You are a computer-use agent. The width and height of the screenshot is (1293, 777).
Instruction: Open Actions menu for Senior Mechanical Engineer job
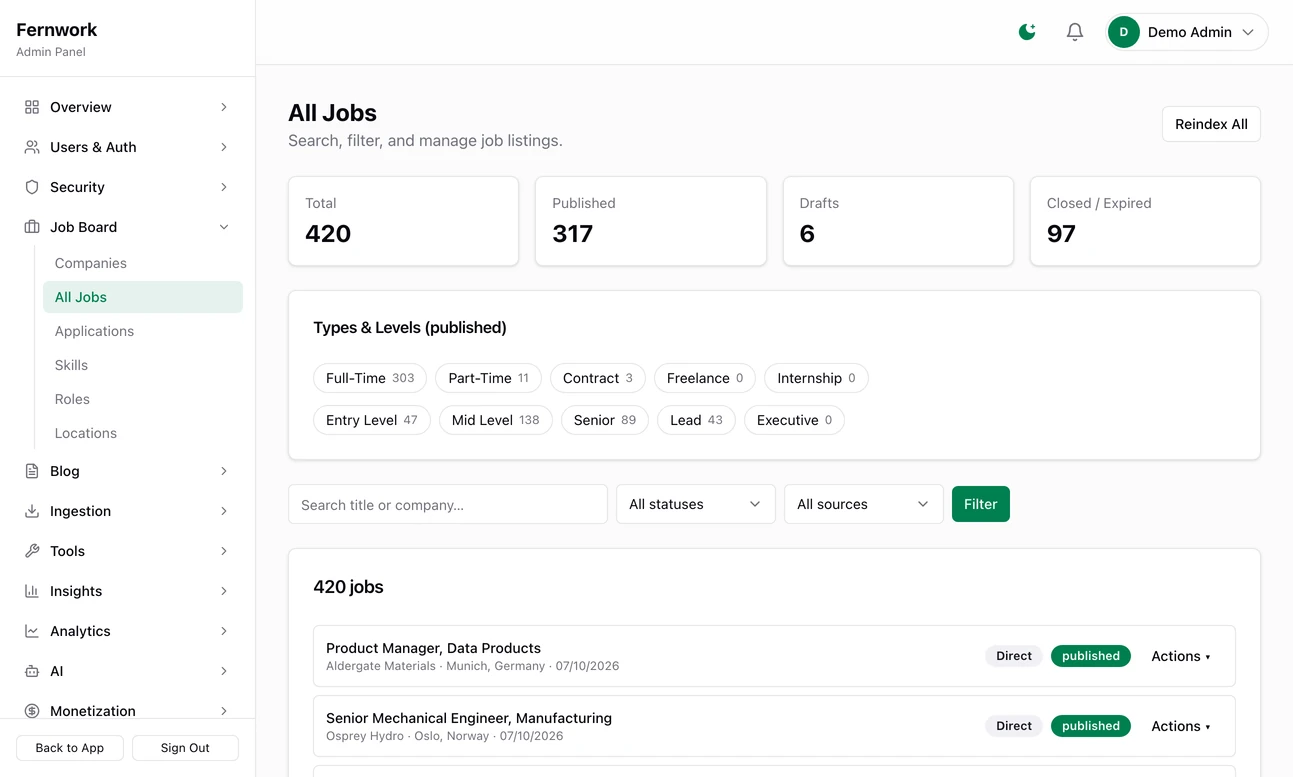1181,726
